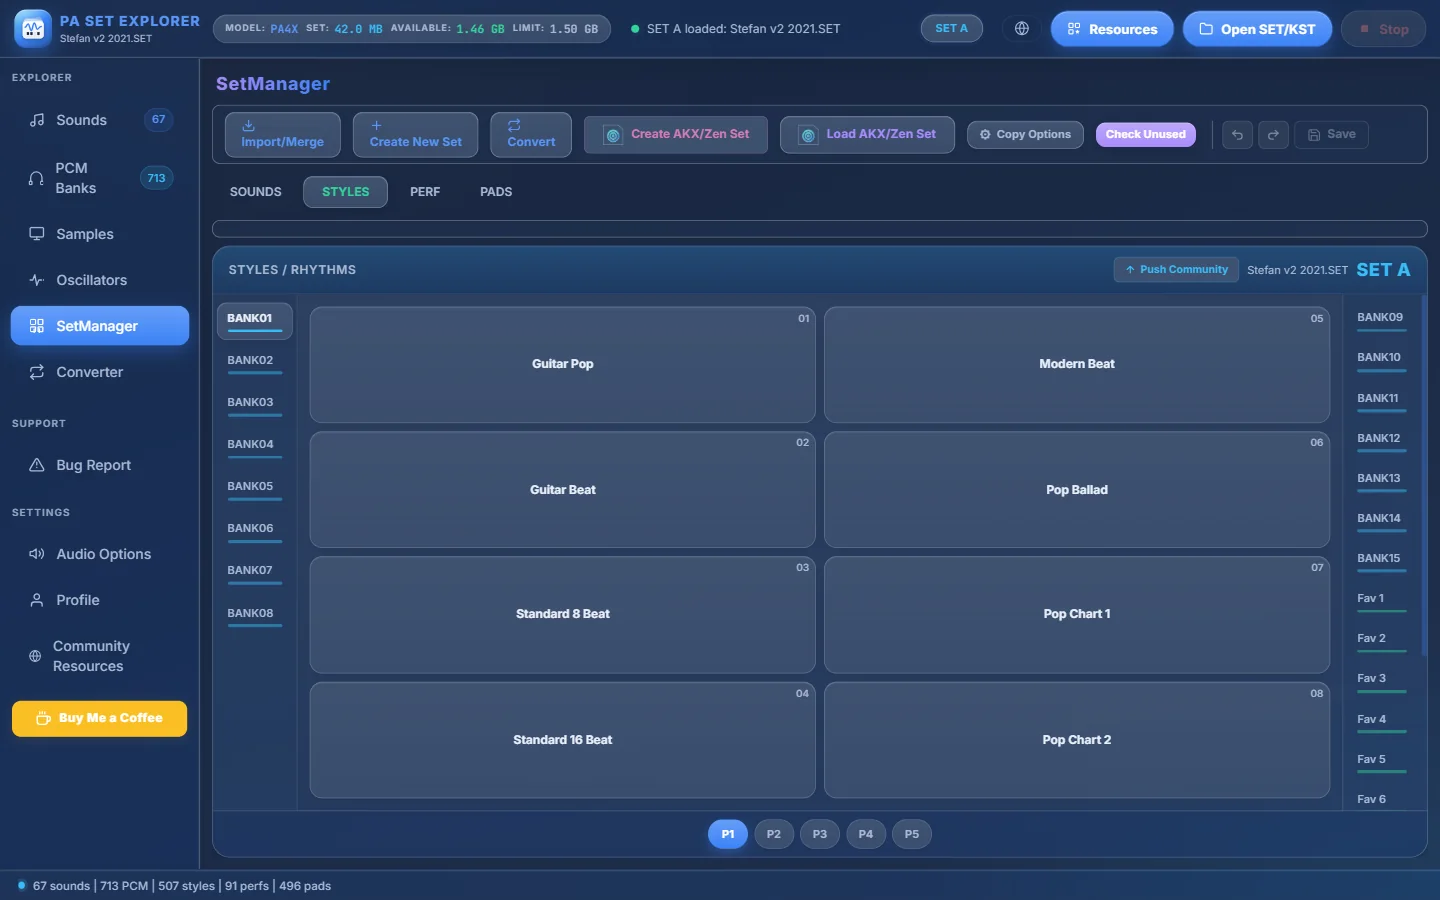1440x900 pixels.
Task: Select the Guitar Beat style slot
Action: [563, 490]
